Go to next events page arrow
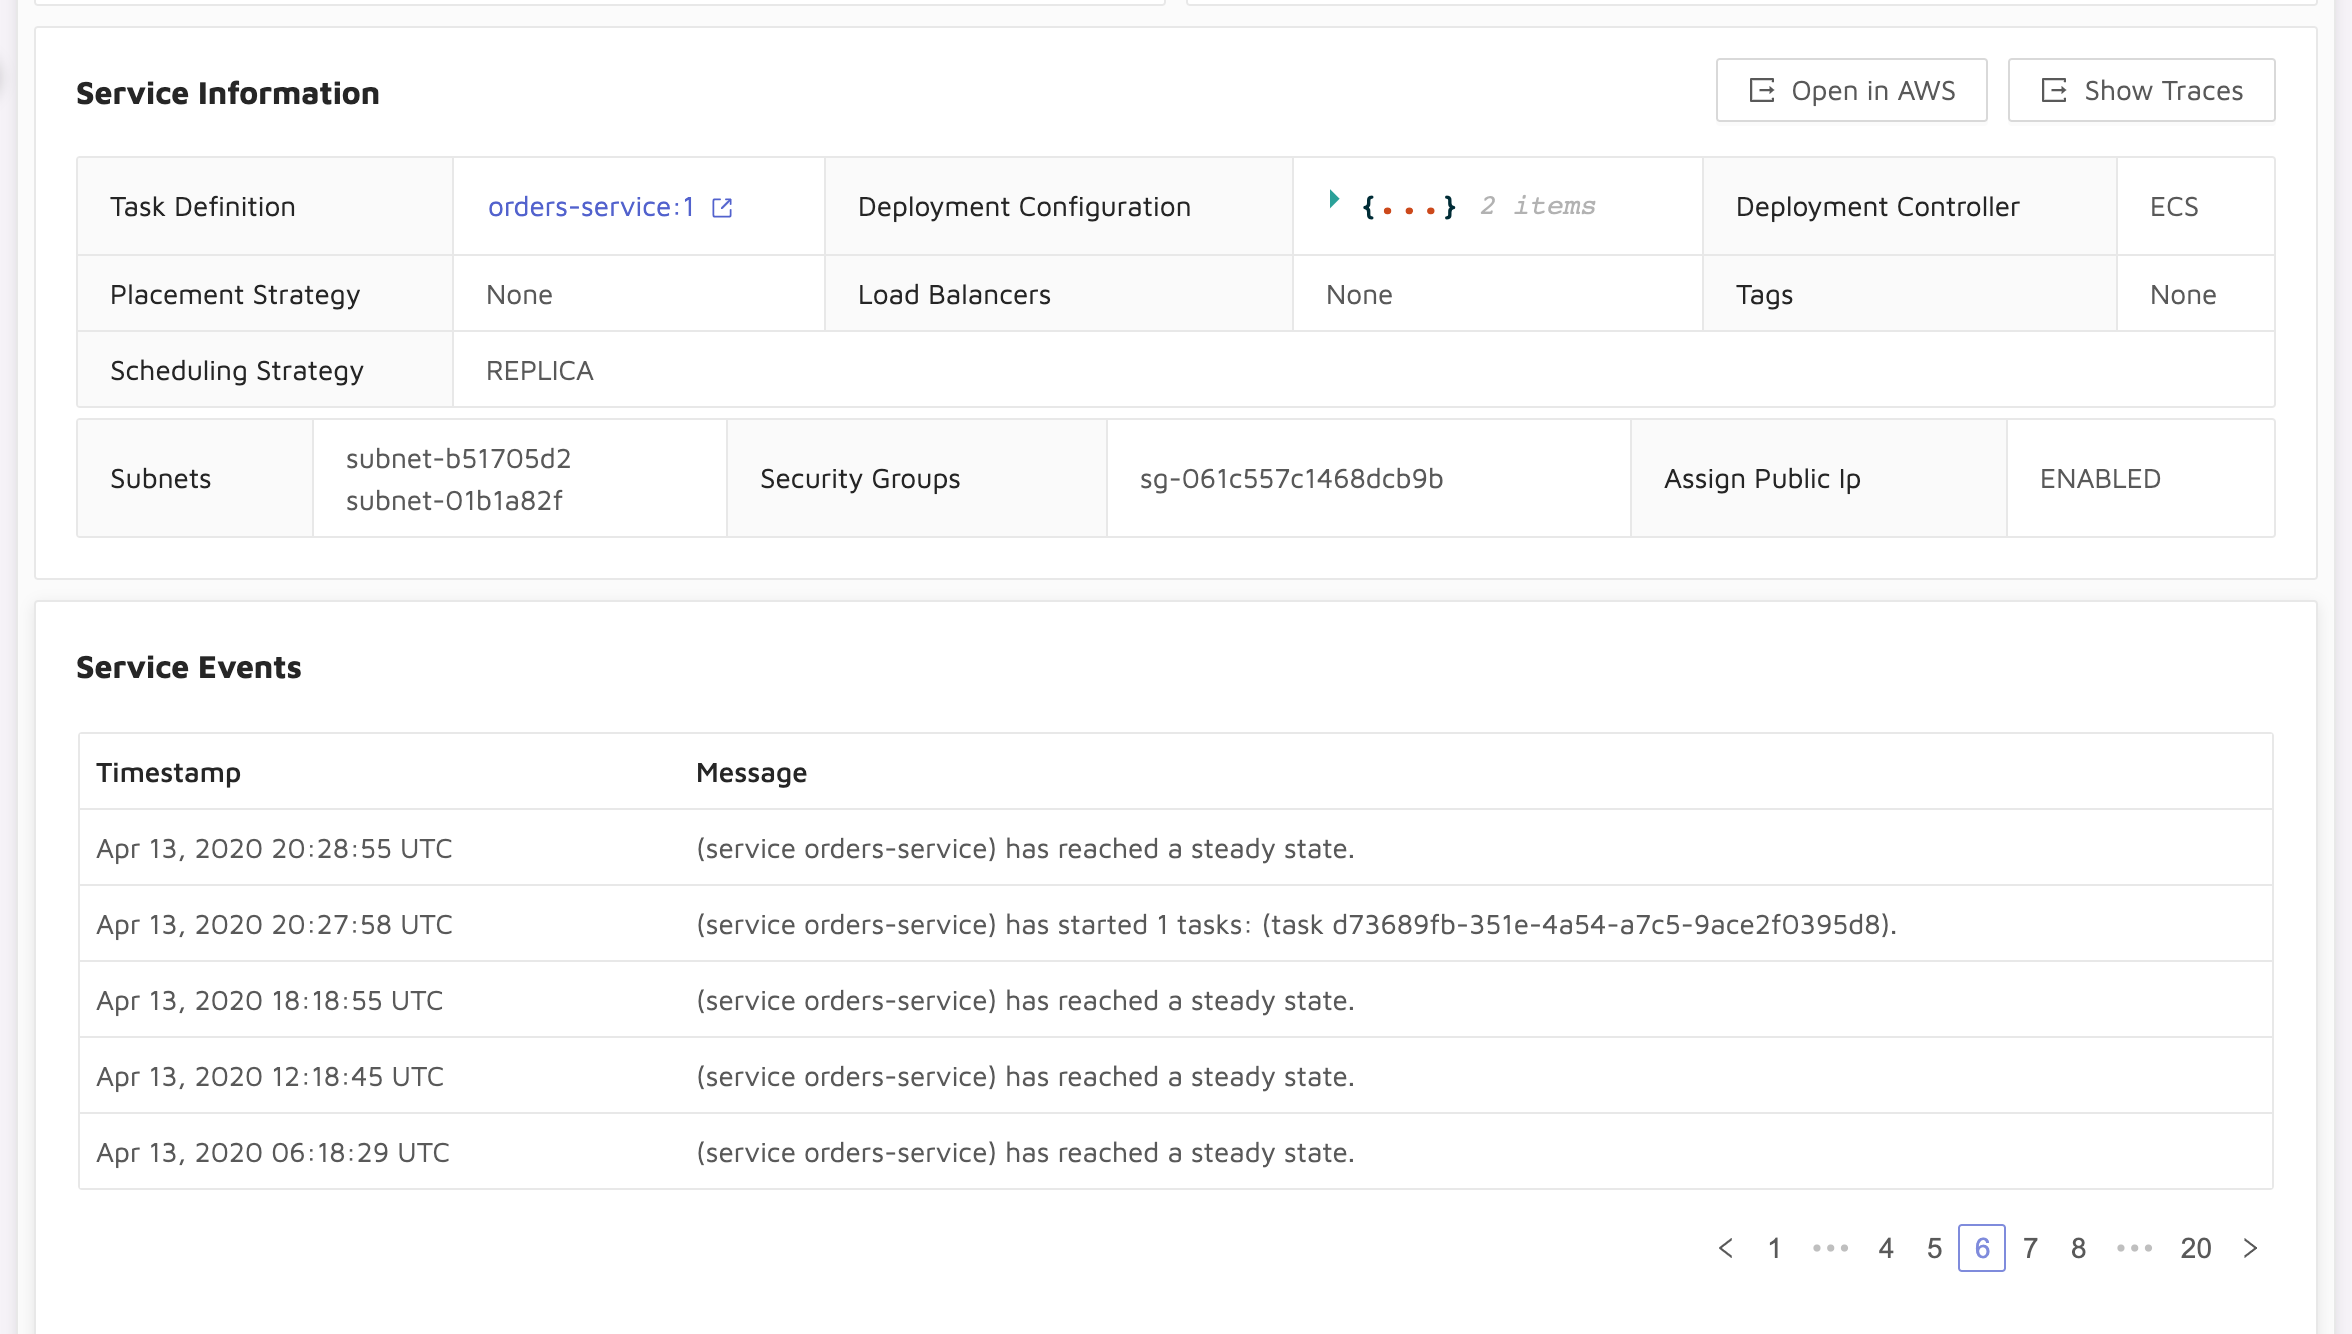 click(2250, 1248)
